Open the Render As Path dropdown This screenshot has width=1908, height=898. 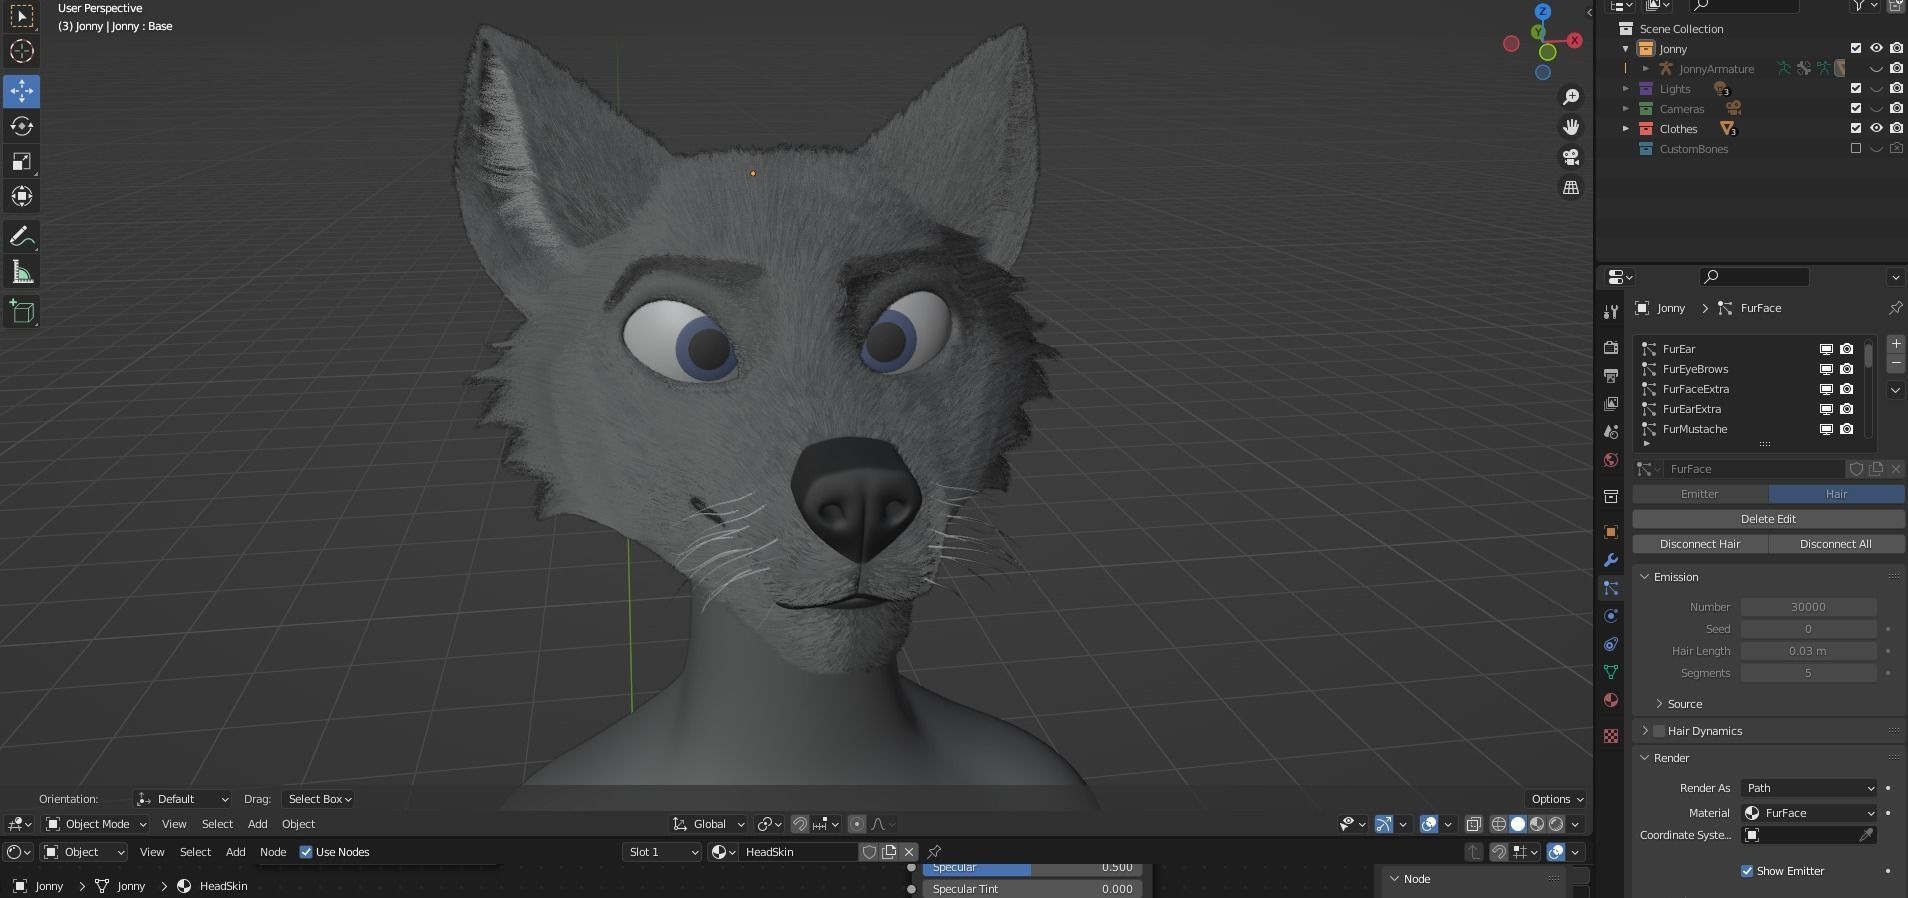coord(1809,788)
